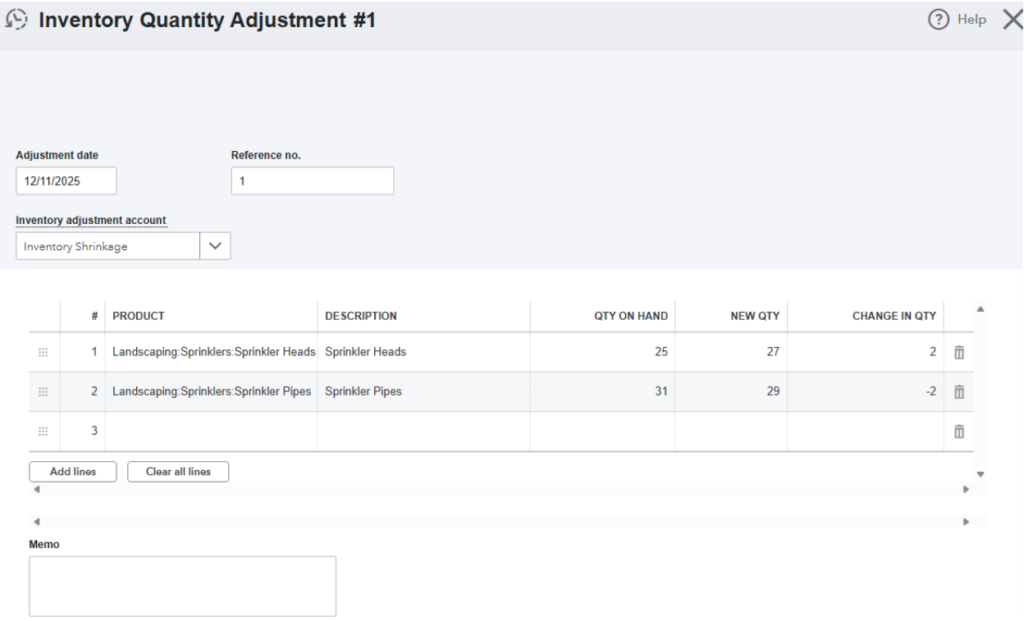Screen dimensions: 1024x621
Task: Grab the drag handle for line 1
Action: (43, 352)
